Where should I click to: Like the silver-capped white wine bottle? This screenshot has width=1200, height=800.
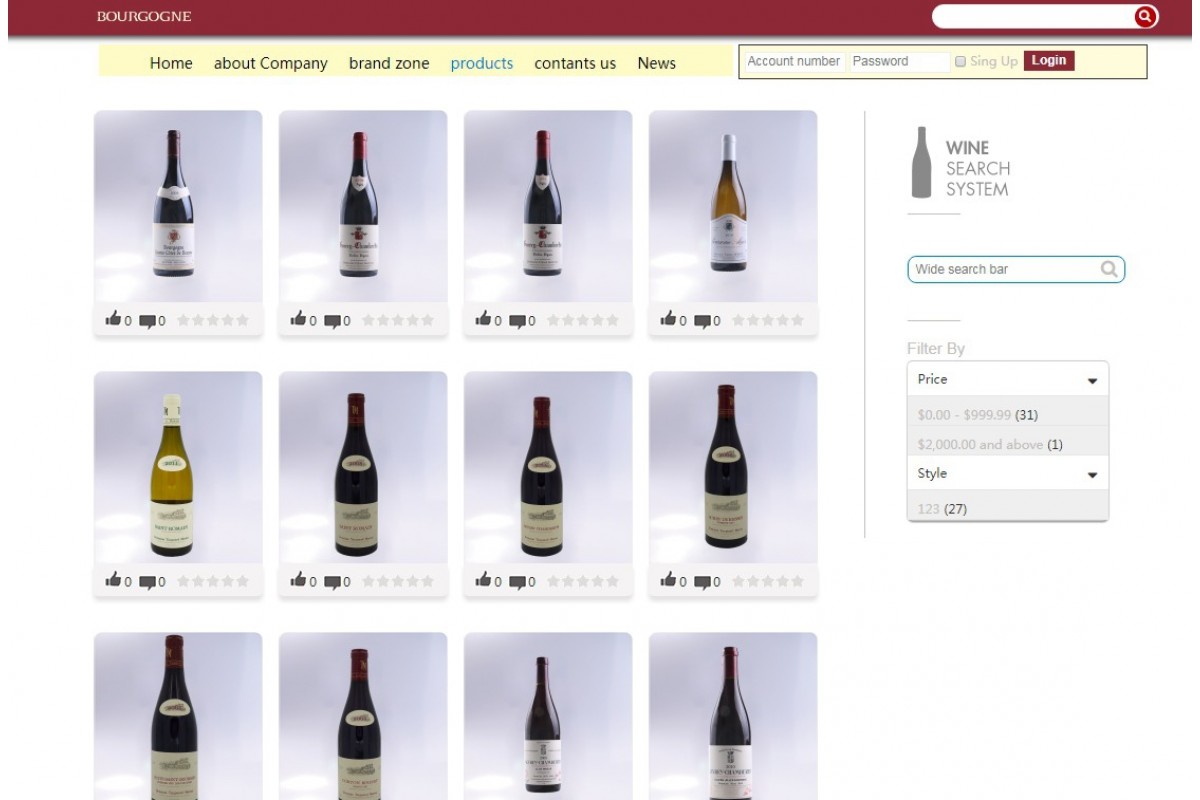point(669,319)
